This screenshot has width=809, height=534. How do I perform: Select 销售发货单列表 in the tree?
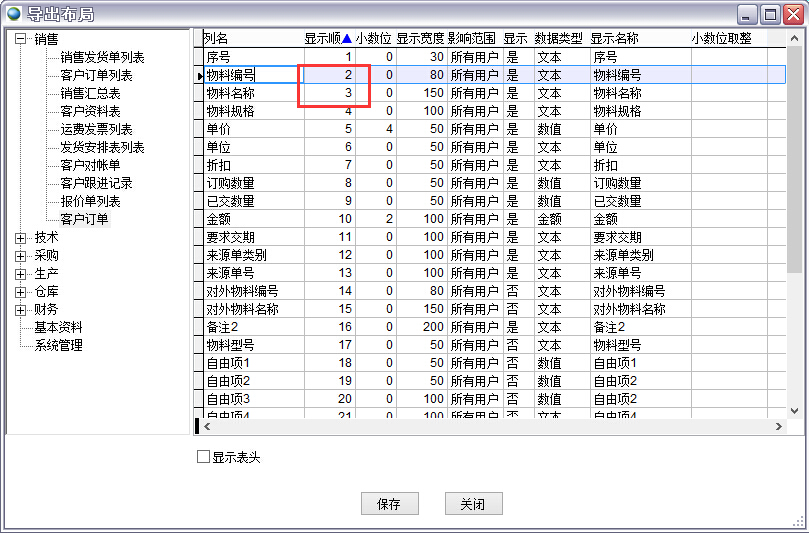pos(102,57)
